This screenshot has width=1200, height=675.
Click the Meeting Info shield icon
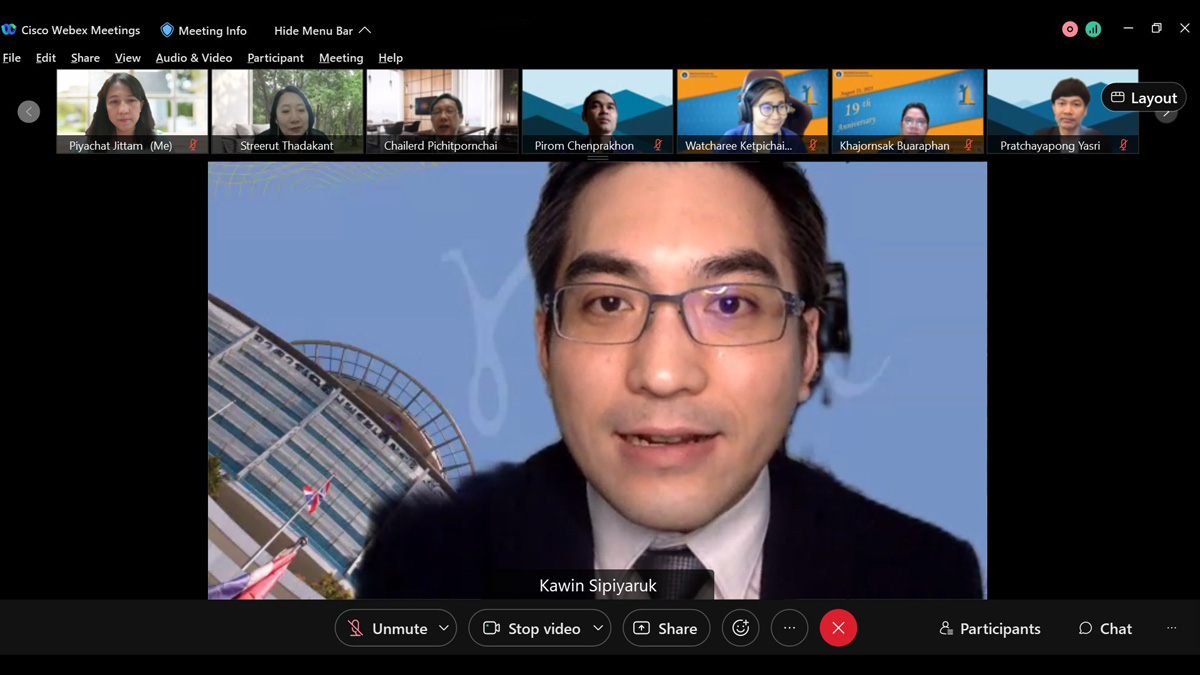pyautogui.click(x=167, y=30)
